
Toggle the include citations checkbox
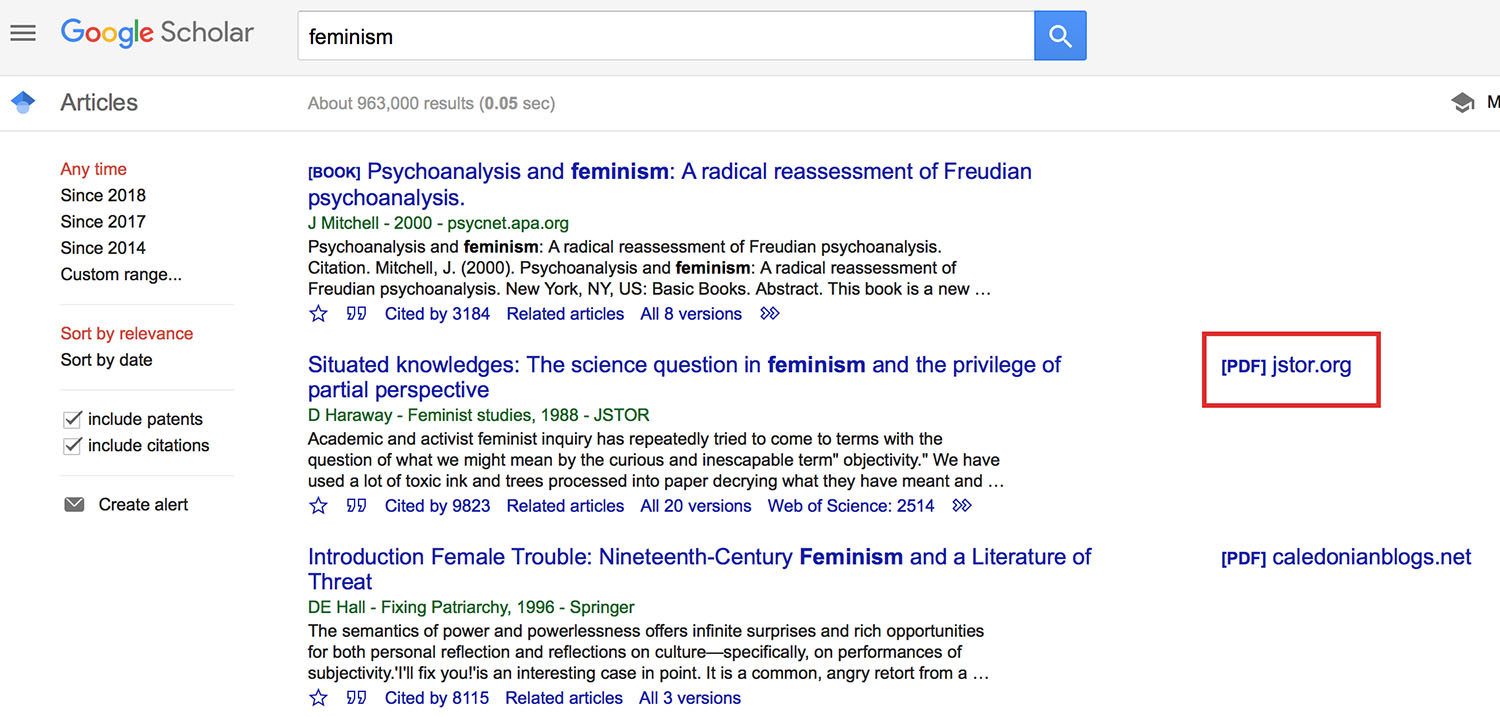tap(72, 445)
